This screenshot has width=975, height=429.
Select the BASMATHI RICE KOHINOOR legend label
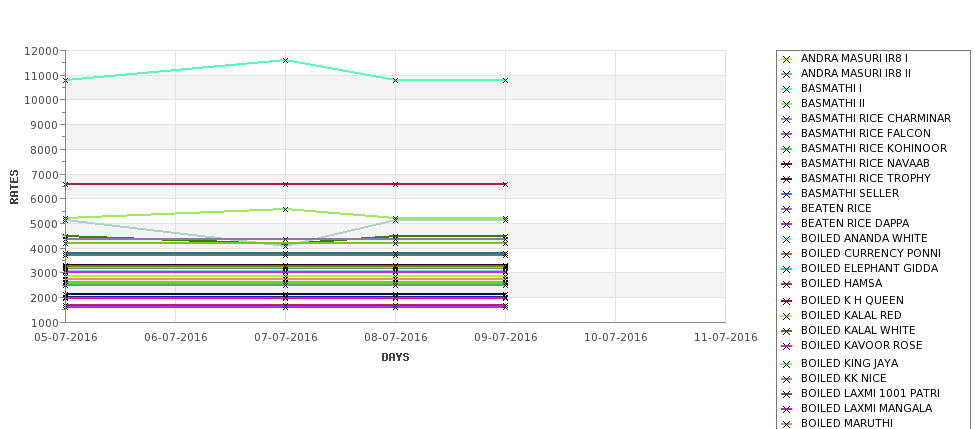tap(874, 149)
